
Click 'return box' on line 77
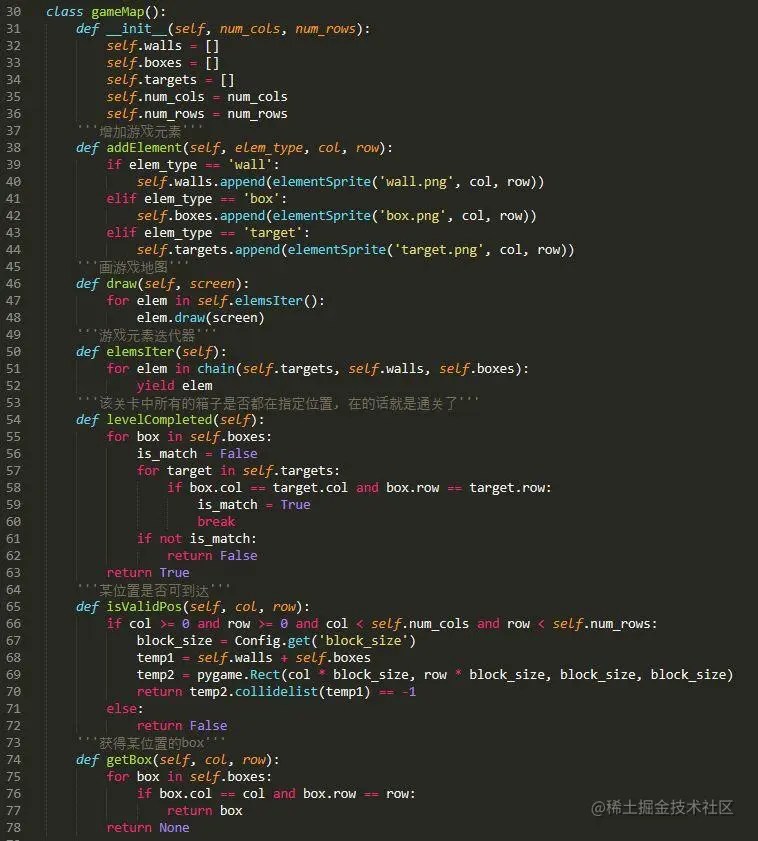(204, 811)
